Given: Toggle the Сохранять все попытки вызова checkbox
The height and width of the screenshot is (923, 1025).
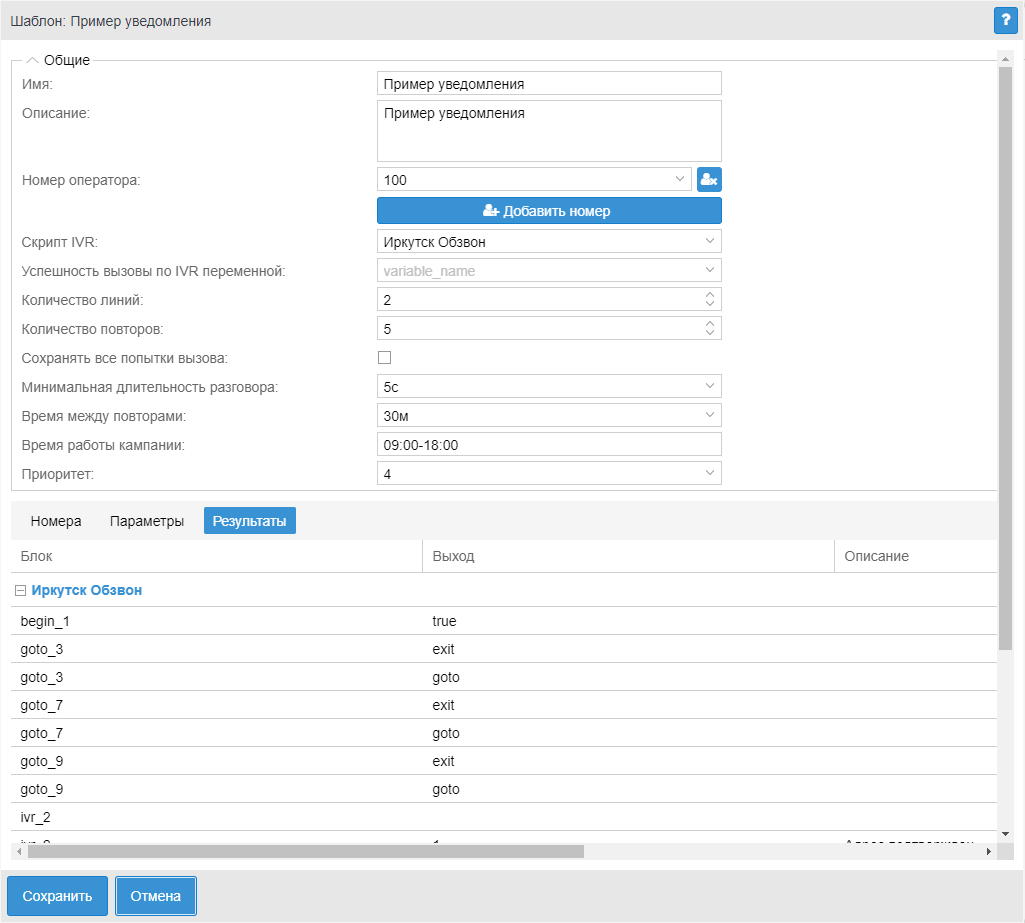Looking at the screenshot, I should point(384,357).
